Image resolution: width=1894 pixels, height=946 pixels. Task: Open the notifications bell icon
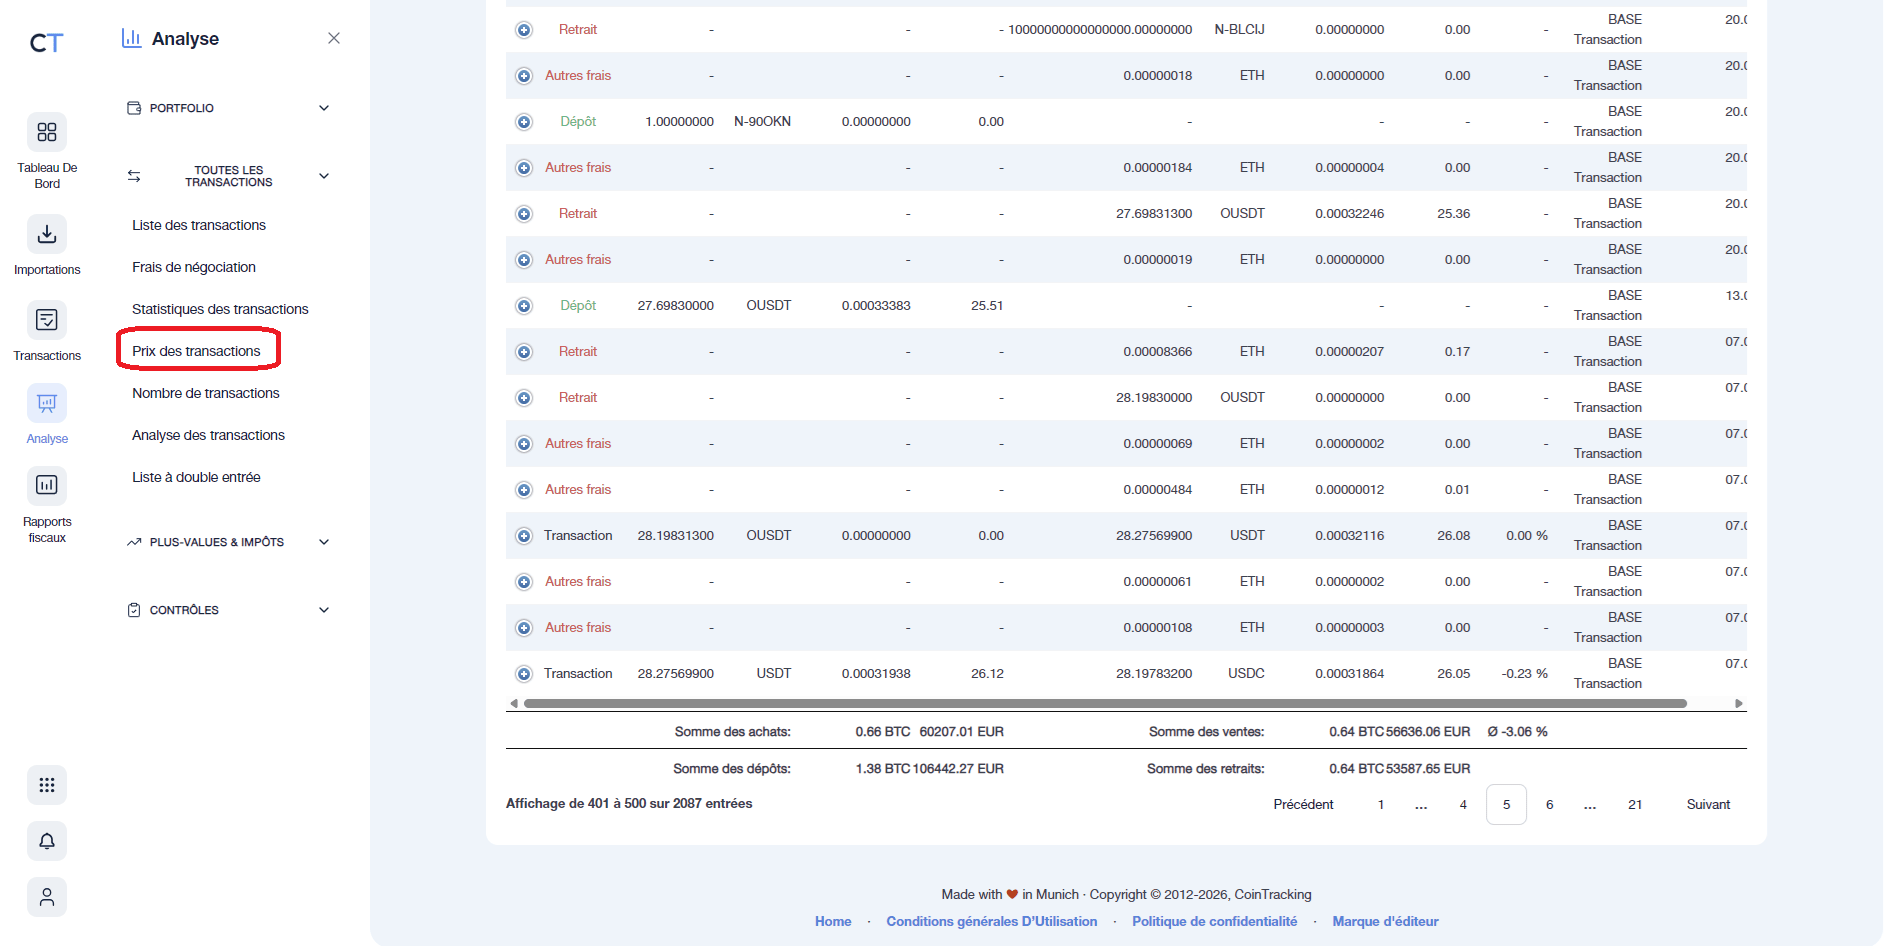point(46,841)
